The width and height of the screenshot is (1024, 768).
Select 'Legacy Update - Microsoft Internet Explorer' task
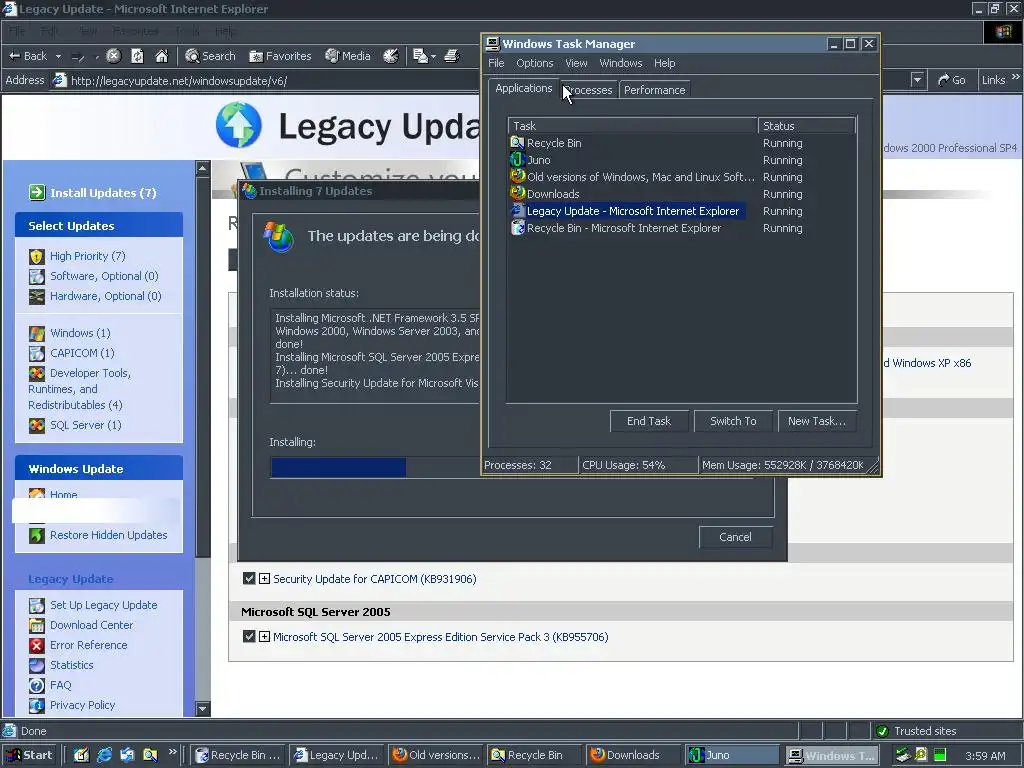[682, 211]
